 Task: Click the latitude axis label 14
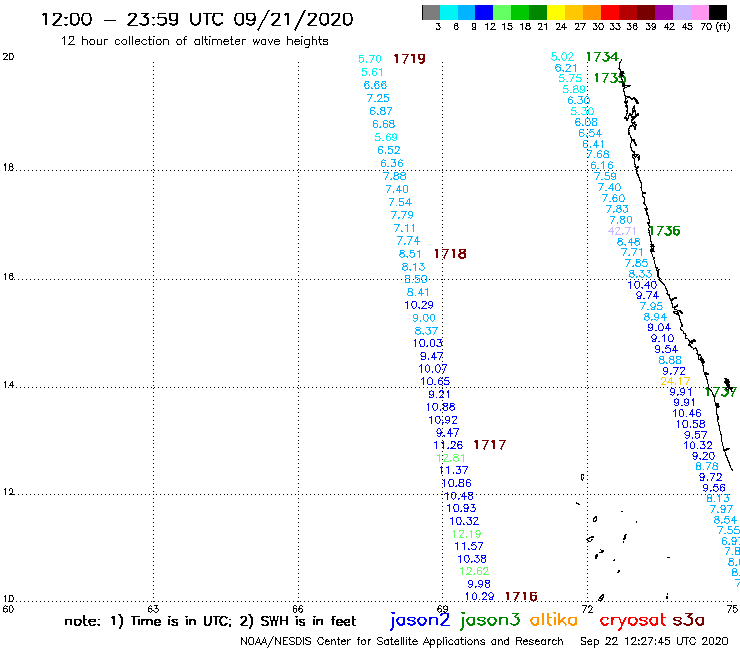8,385
